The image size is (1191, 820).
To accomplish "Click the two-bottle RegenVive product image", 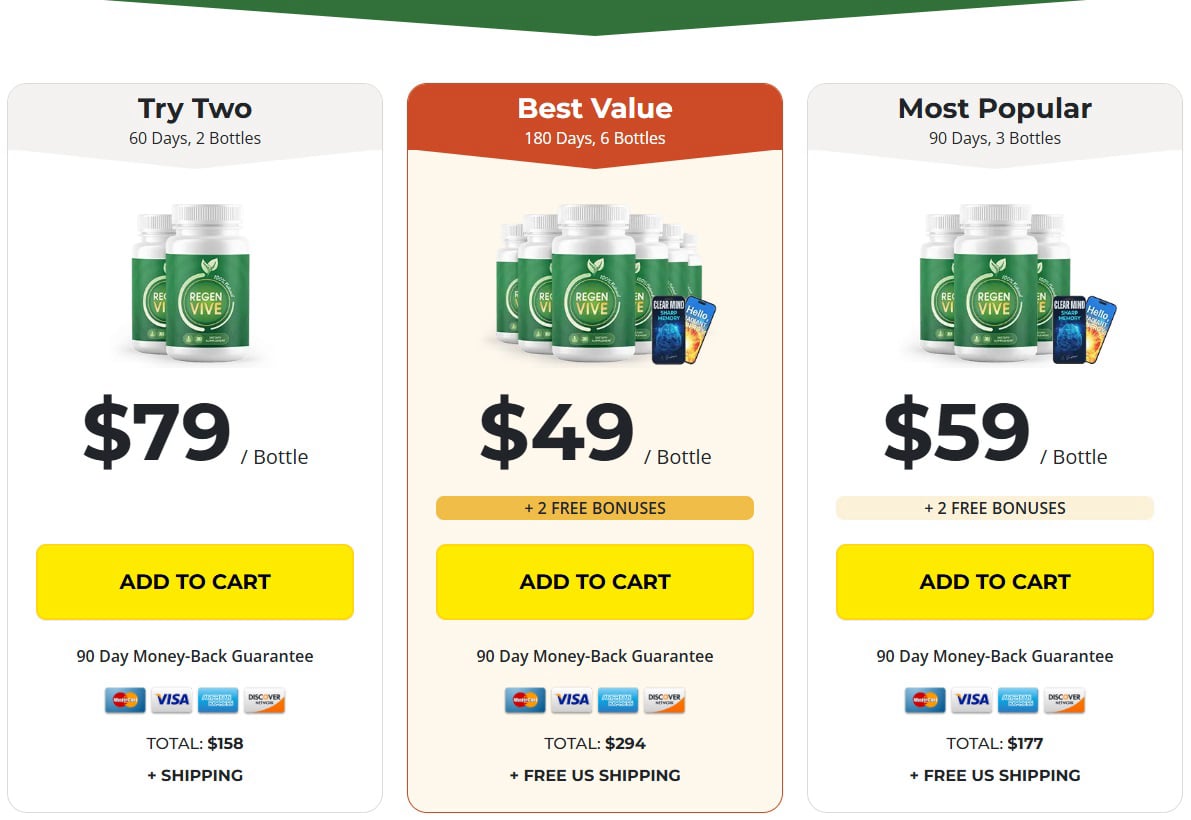I will pos(191,282).
